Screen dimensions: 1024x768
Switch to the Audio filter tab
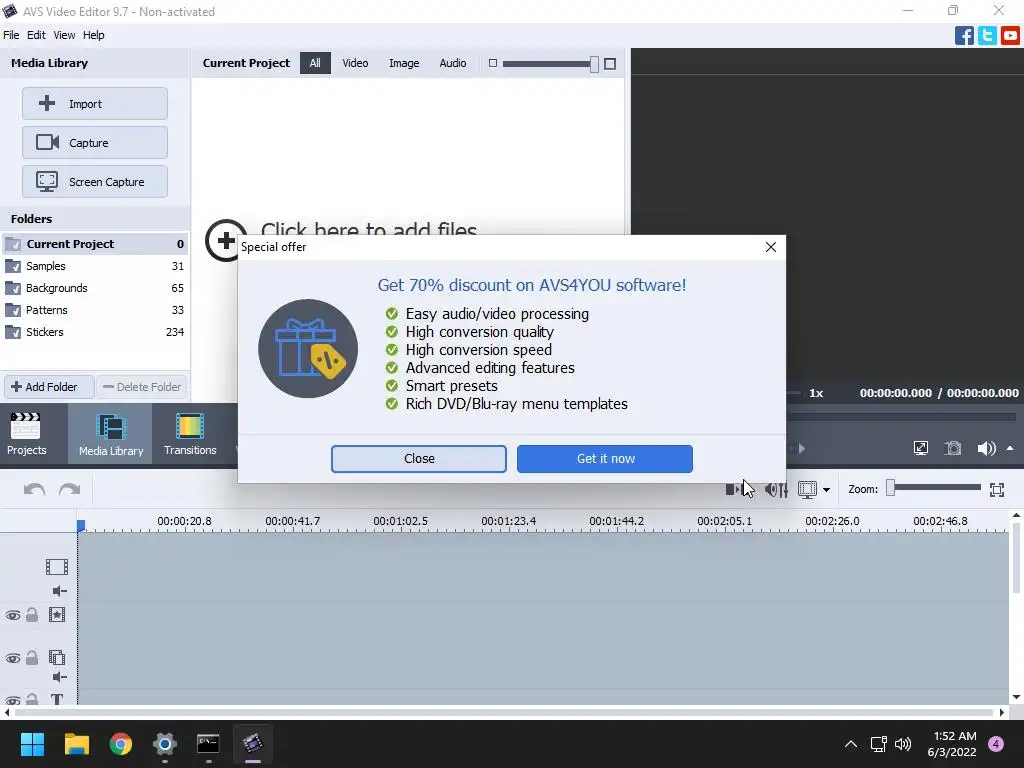click(x=453, y=63)
